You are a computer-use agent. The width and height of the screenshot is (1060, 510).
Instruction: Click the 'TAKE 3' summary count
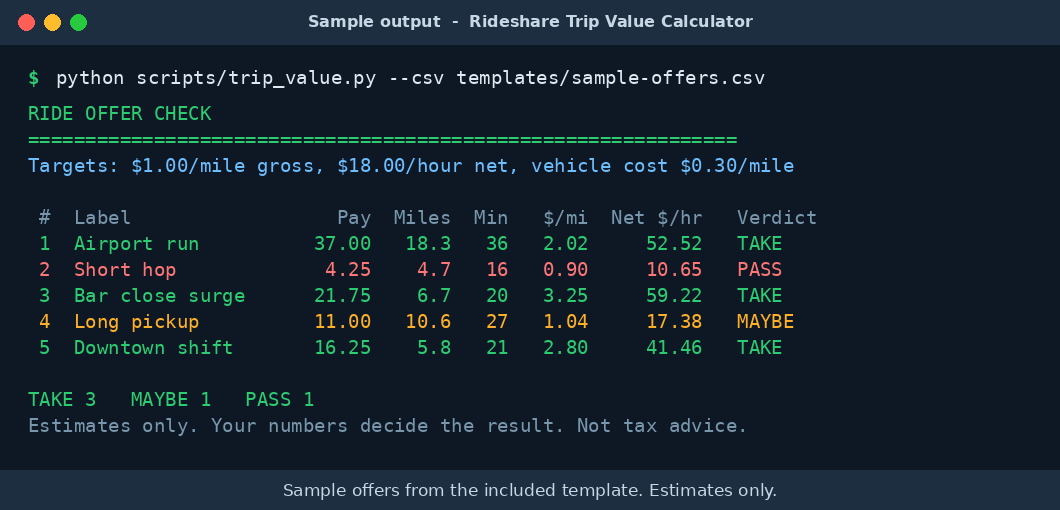click(x=62, y=400)
